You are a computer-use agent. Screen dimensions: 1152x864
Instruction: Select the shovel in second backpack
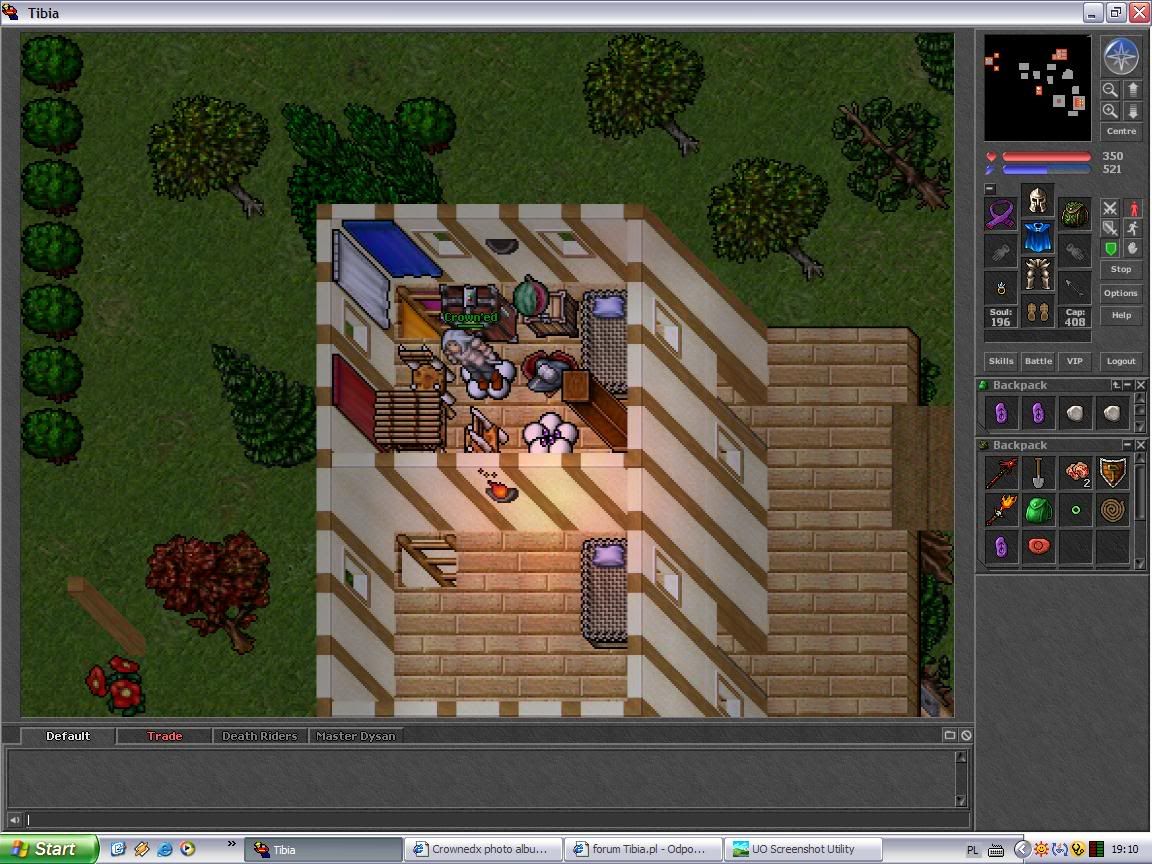click(x=1038, y=474)
